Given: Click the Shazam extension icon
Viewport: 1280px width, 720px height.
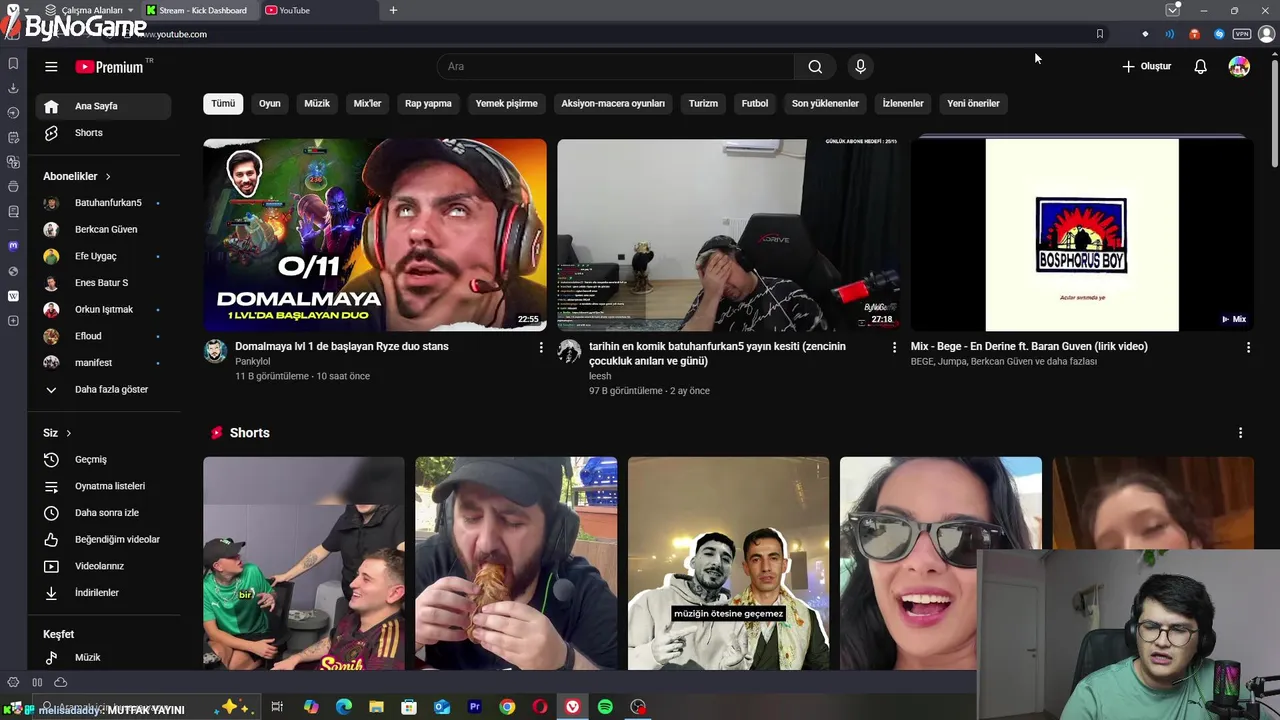Looking at the screenshot, I should (x=1219, y=34).
